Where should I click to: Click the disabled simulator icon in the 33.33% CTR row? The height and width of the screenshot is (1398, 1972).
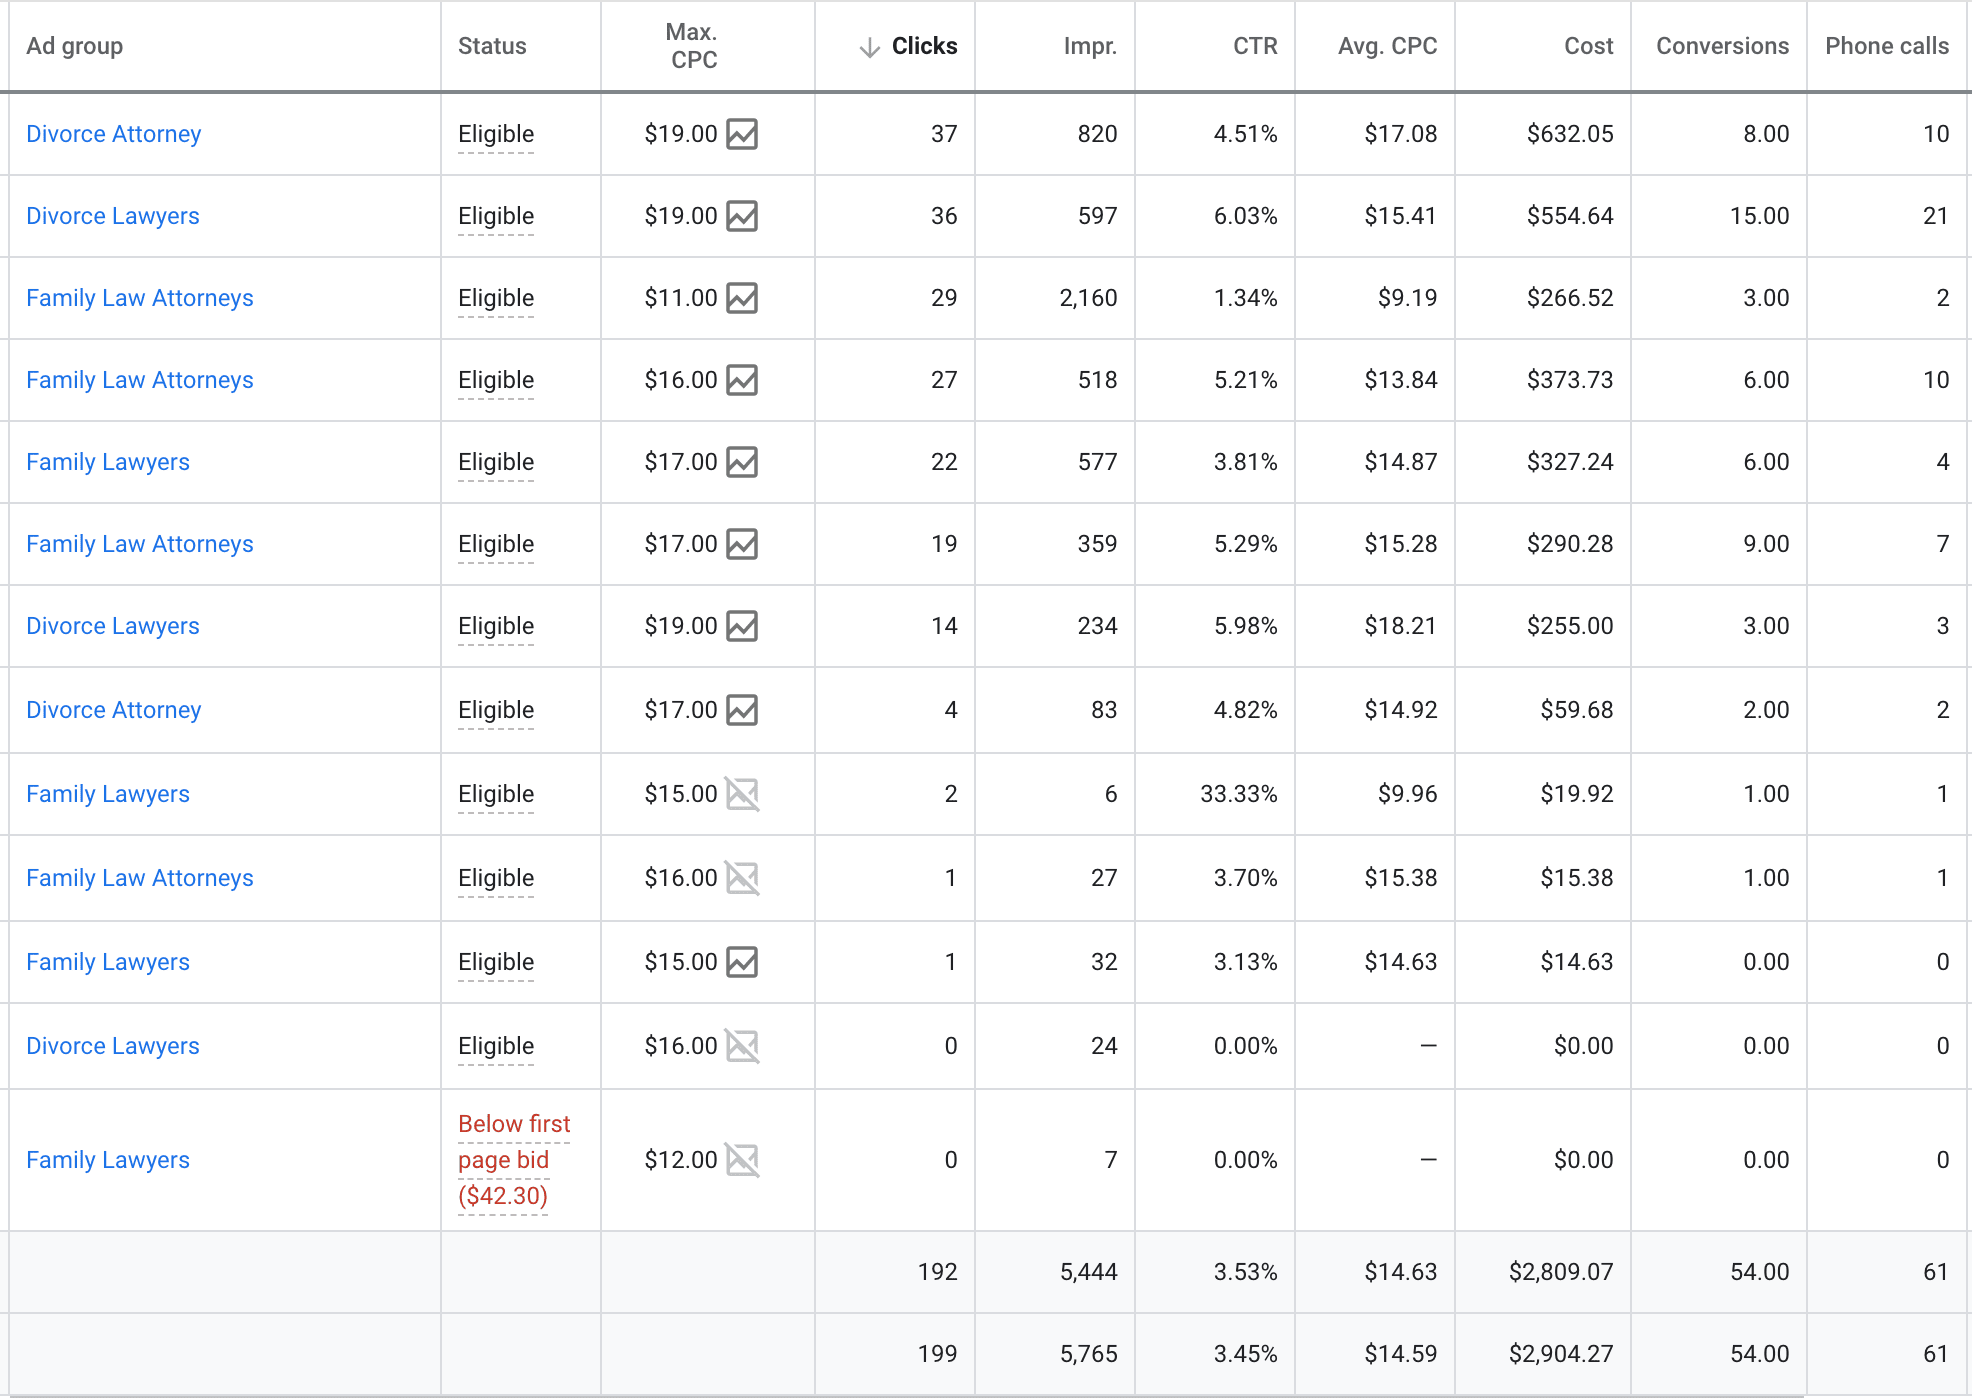742,794
